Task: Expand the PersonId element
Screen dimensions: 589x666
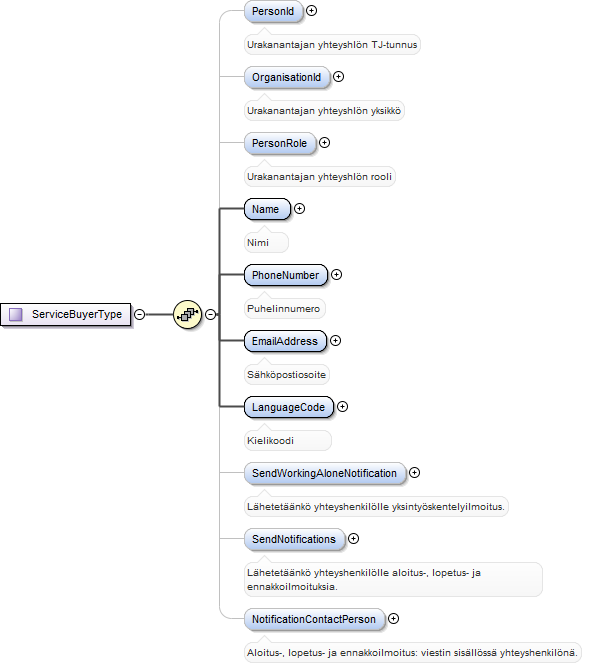Action: [x=311, y=11]
